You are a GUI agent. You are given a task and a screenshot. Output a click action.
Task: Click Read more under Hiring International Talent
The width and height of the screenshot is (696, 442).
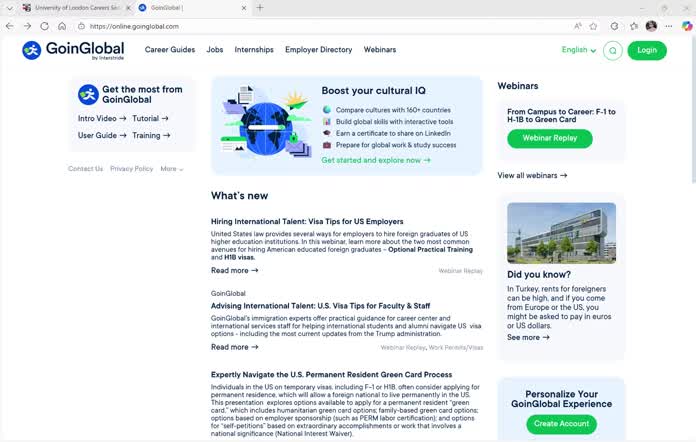[x=234, y=270]
